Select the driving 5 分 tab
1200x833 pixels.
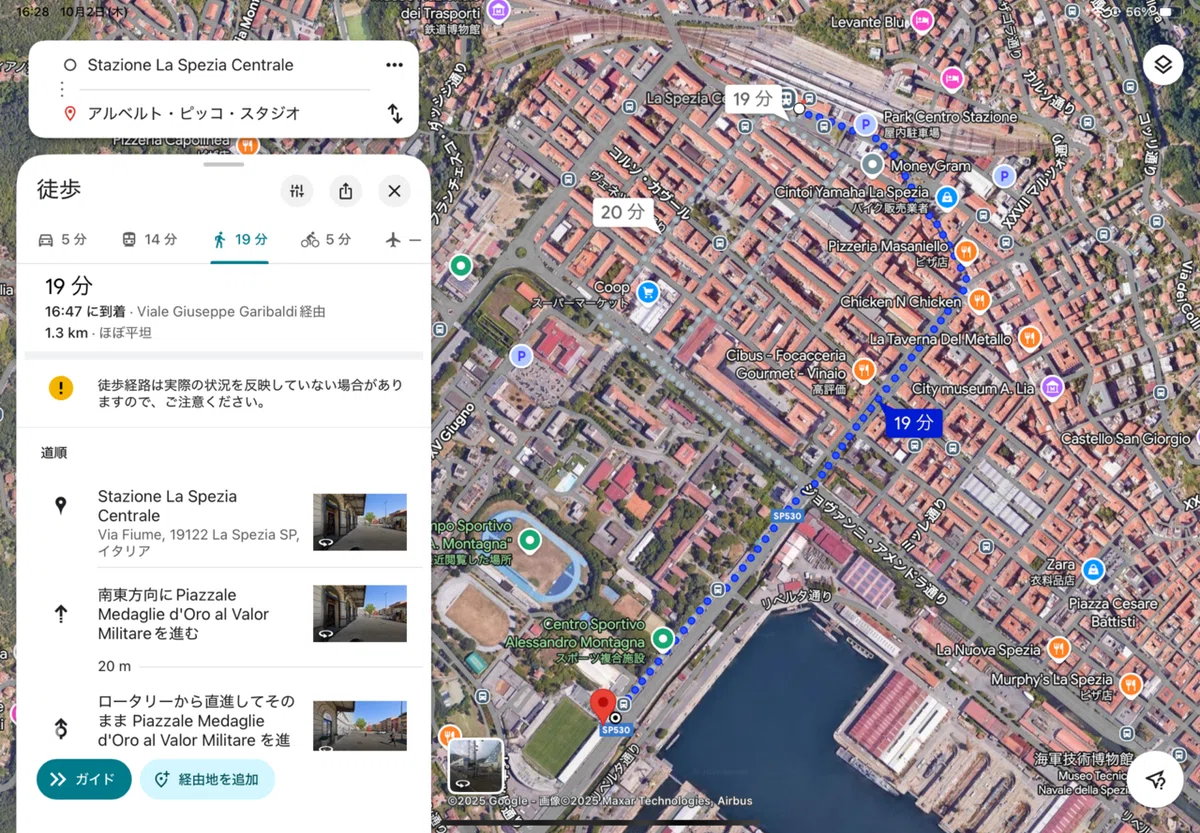62,240
